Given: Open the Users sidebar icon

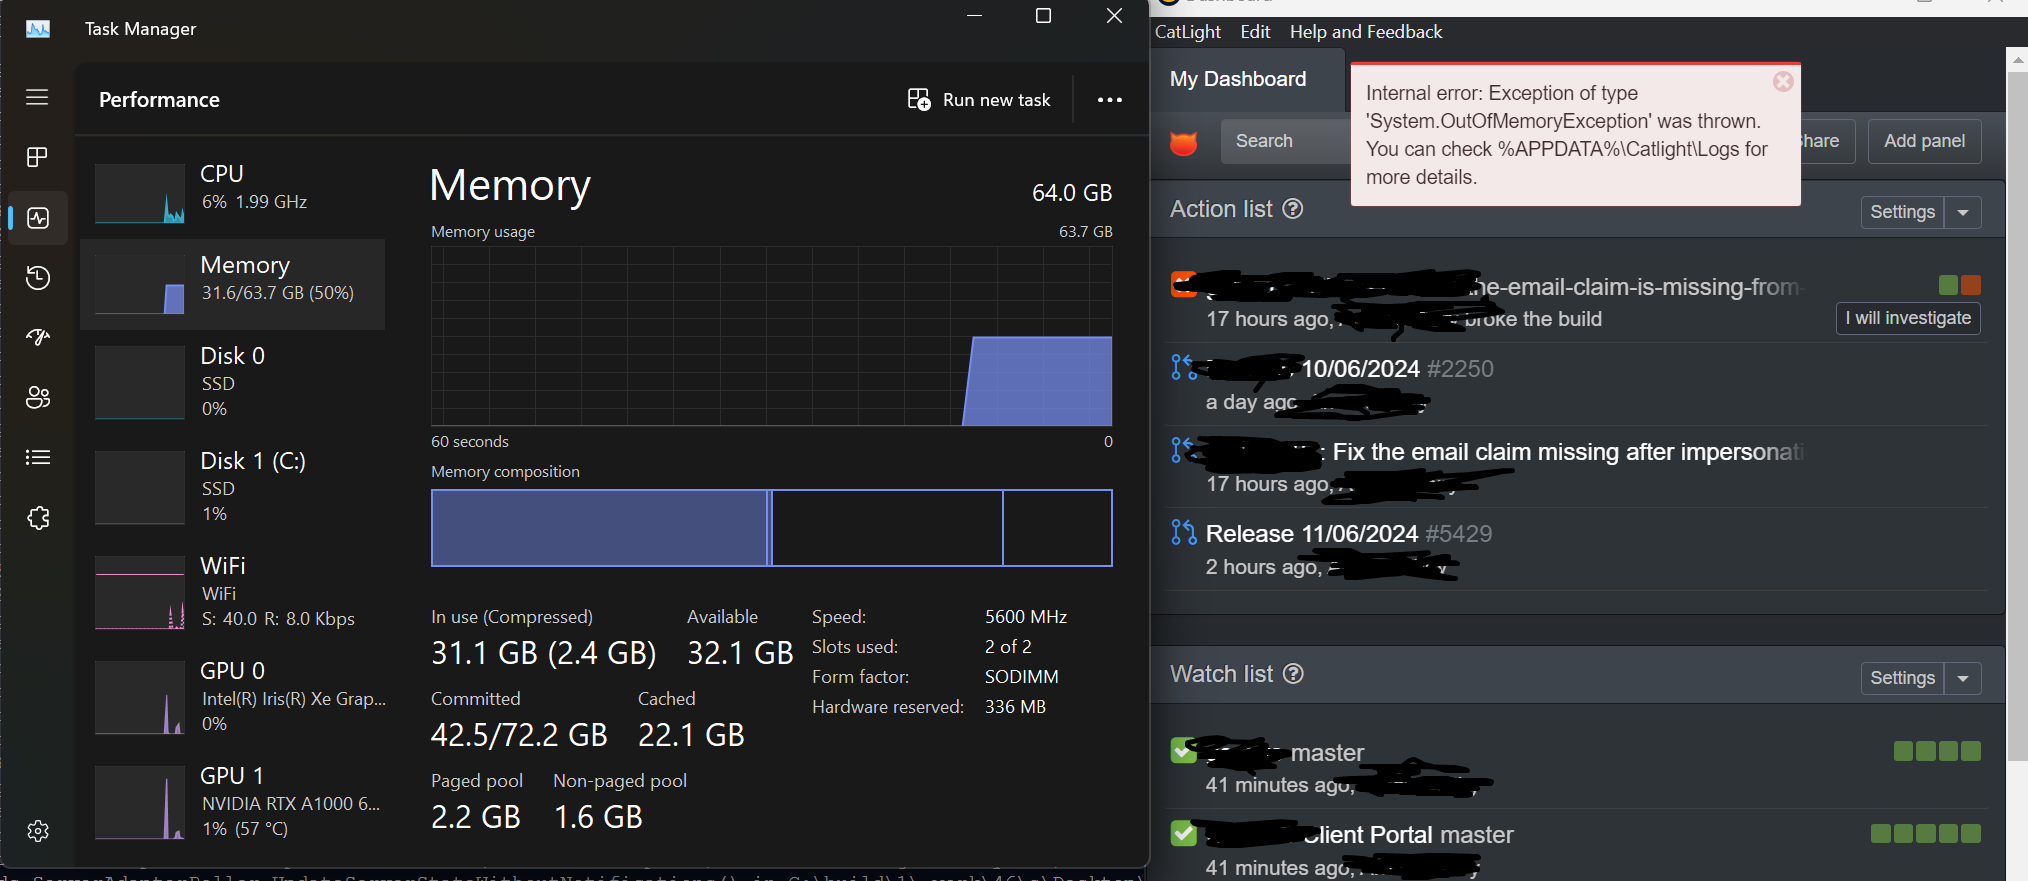Looking at the screenshot, I should (x=38, y=397).
